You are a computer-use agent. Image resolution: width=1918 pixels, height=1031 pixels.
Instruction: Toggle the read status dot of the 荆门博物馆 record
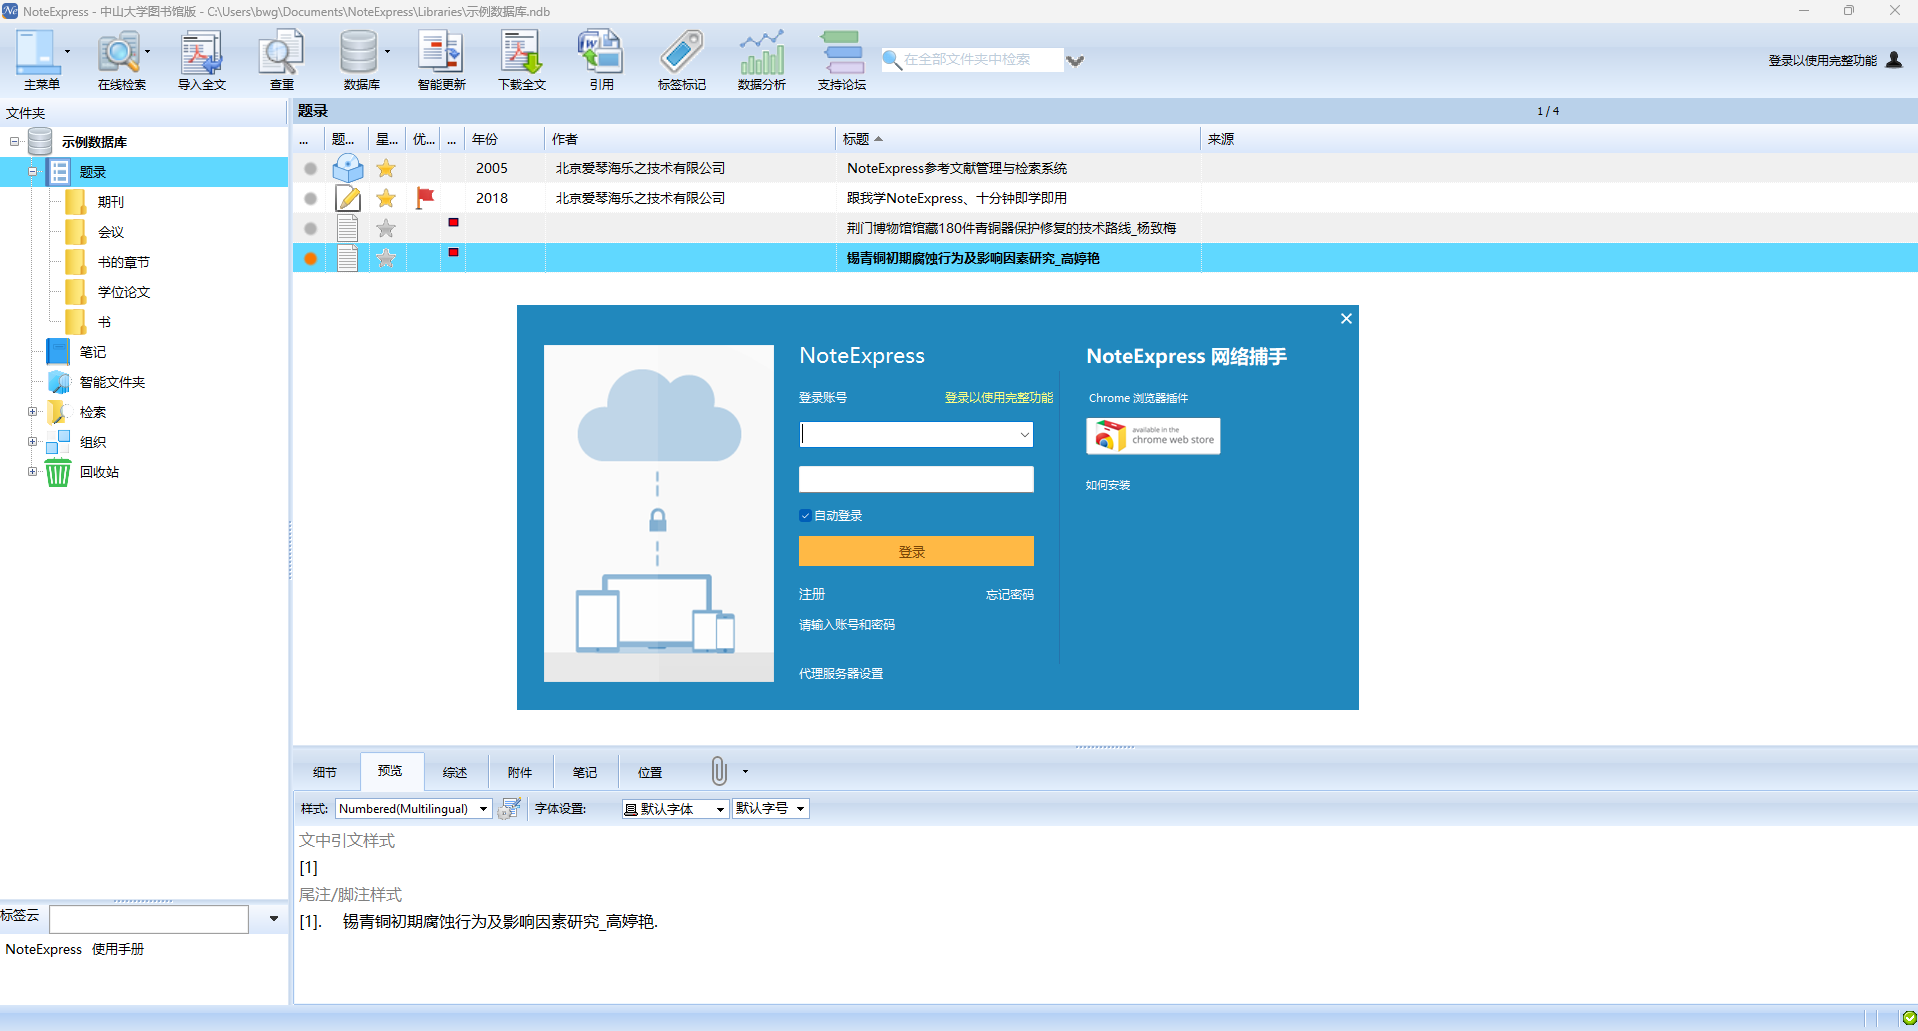click(311, 229)
